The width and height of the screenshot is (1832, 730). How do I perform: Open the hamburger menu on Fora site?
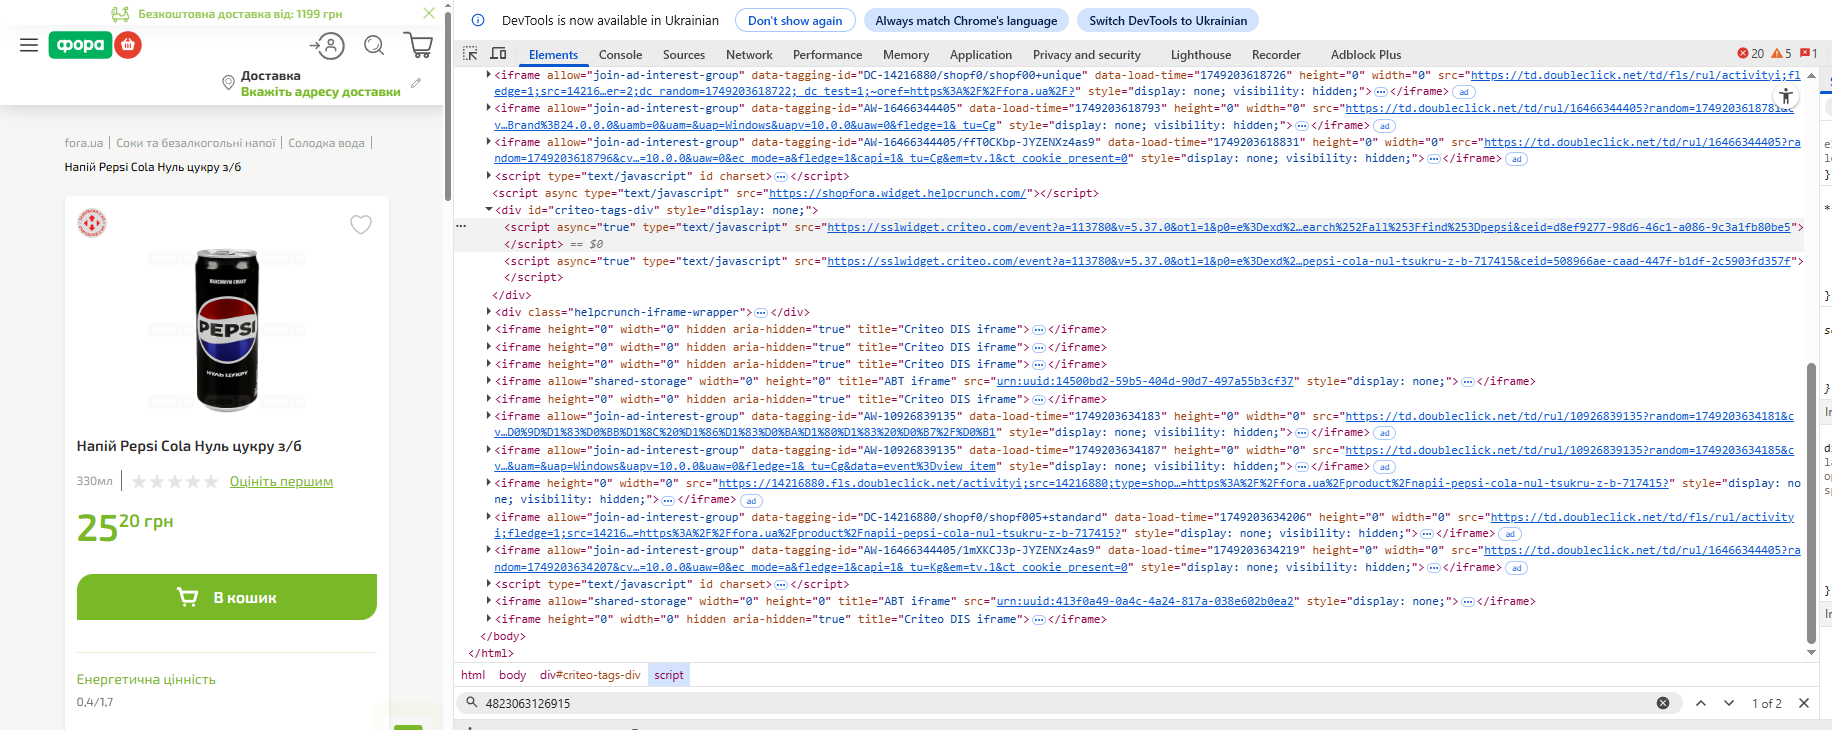coord(29,45)
